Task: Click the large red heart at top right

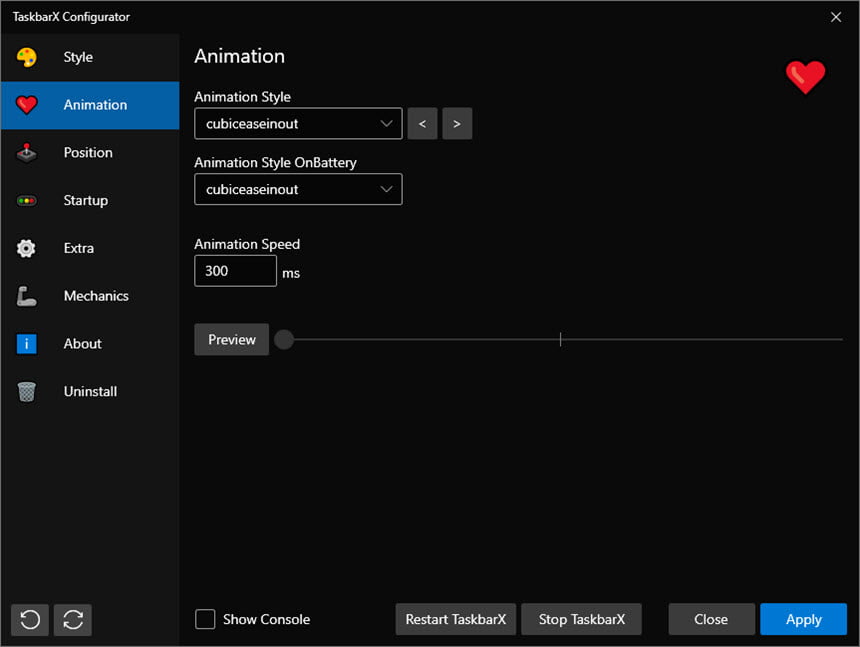Action: [805, 77]
